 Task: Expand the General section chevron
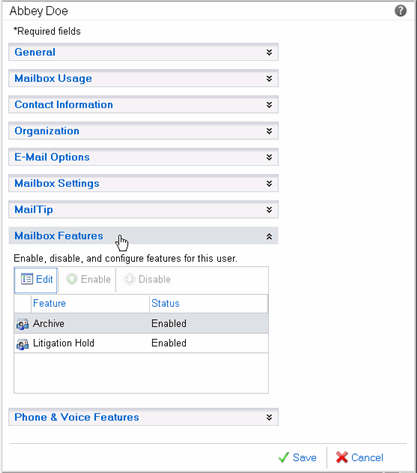pos(269,52)
